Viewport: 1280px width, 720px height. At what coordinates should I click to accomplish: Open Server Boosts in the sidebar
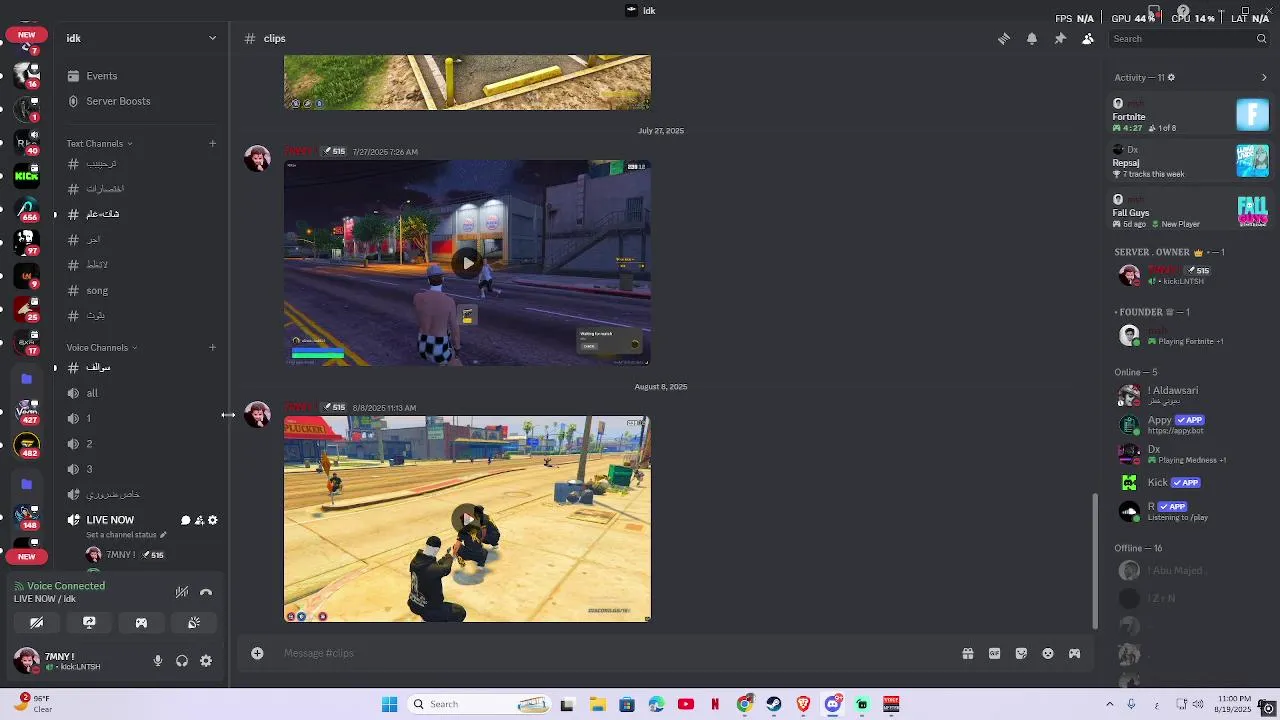click(x=140, y=101)
